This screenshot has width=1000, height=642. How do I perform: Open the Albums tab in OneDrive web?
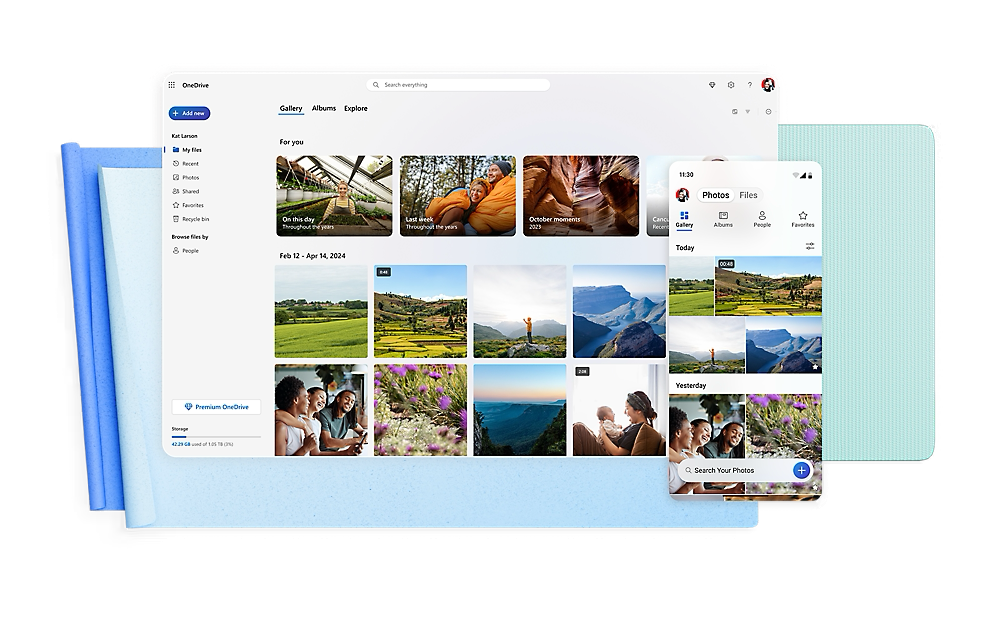coord(322,108)
